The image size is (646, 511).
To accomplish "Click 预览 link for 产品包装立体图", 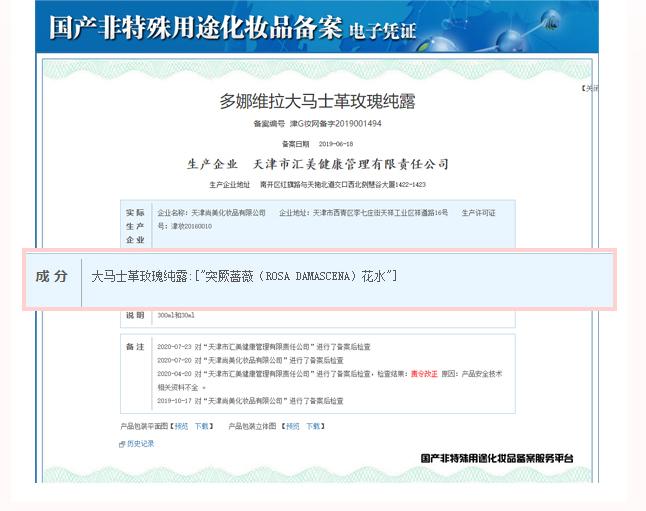I will tap(293, 426).
